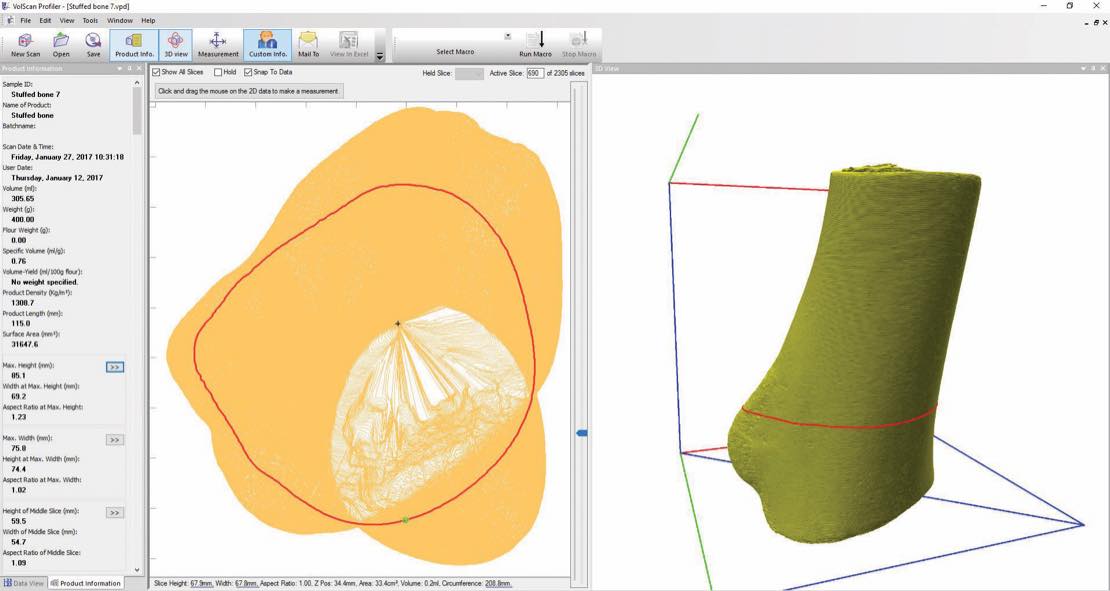Click the blue slice position slider handle

point(582,433)
